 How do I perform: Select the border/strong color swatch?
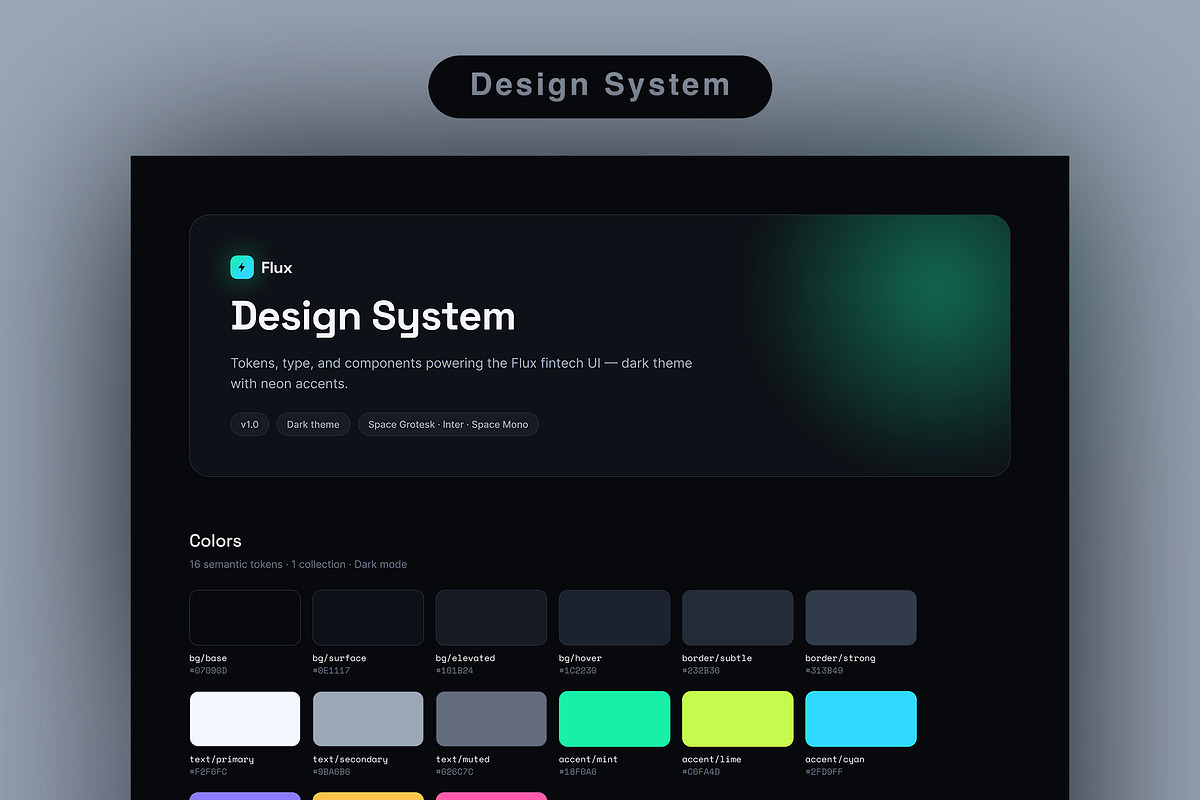coord(861,617)
